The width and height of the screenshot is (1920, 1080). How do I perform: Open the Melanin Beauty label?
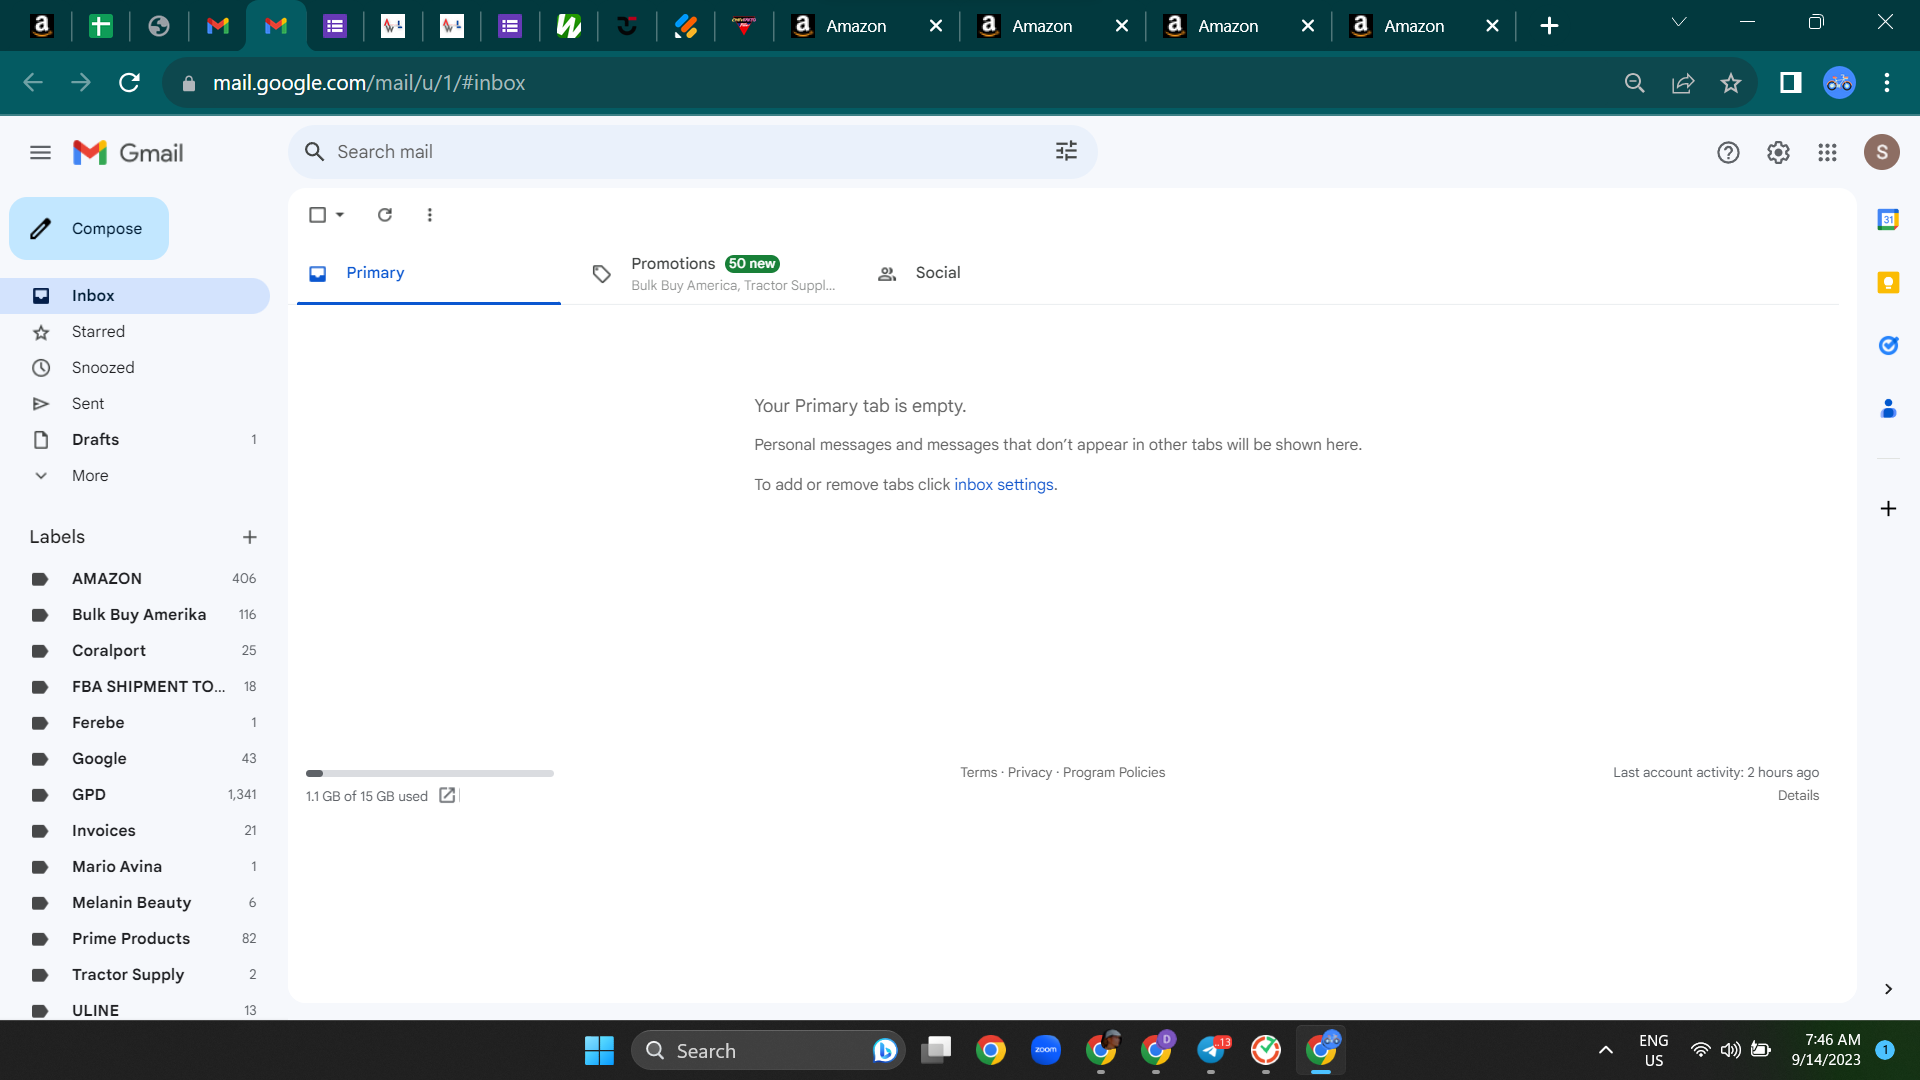click(x=135, y=903)
